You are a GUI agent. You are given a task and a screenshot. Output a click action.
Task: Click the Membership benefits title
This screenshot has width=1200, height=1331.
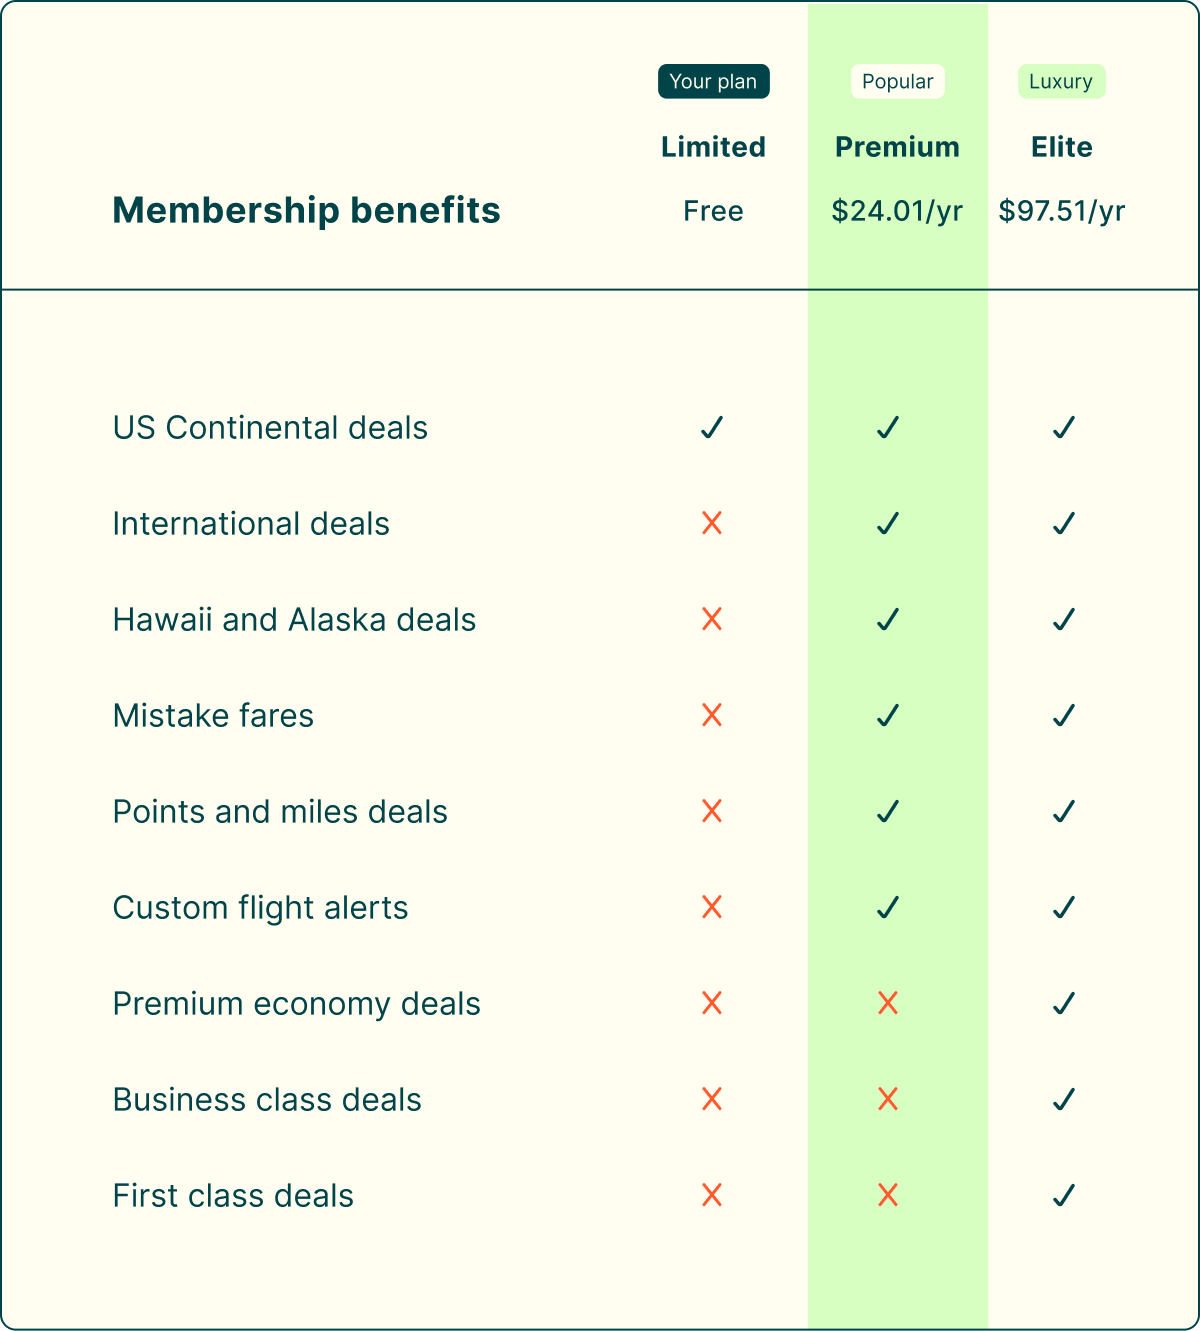click(306, 210)
